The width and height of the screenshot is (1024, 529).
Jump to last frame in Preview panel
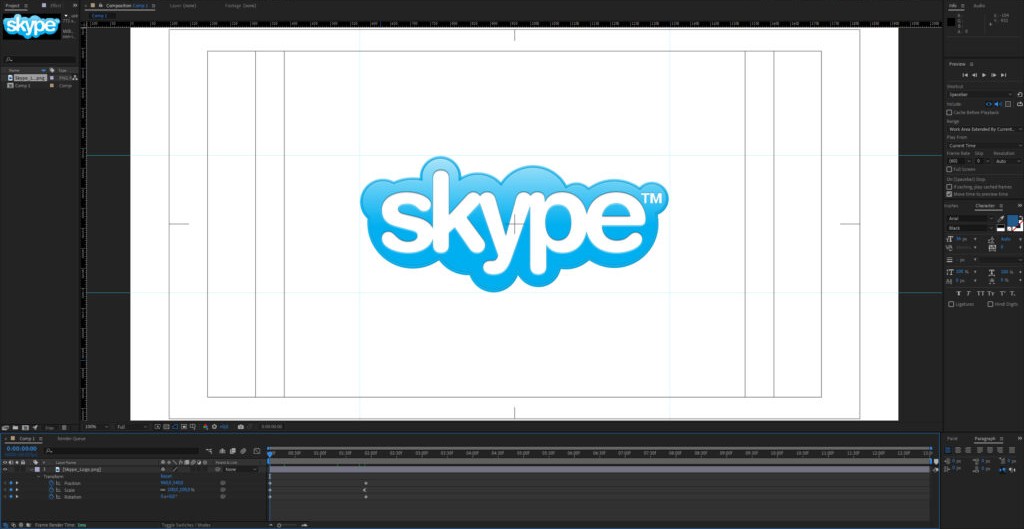(x=1004, y=74)
